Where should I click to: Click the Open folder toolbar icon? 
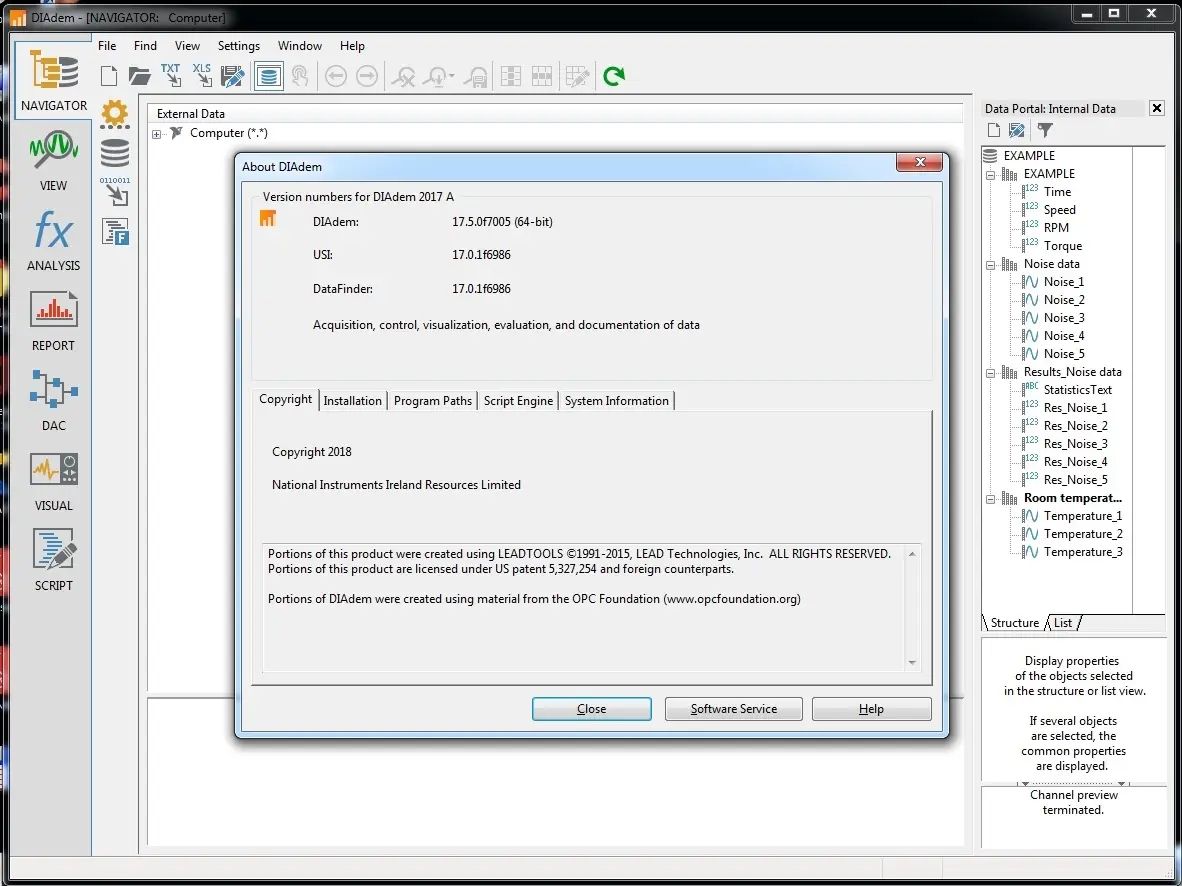pos(139,76)
